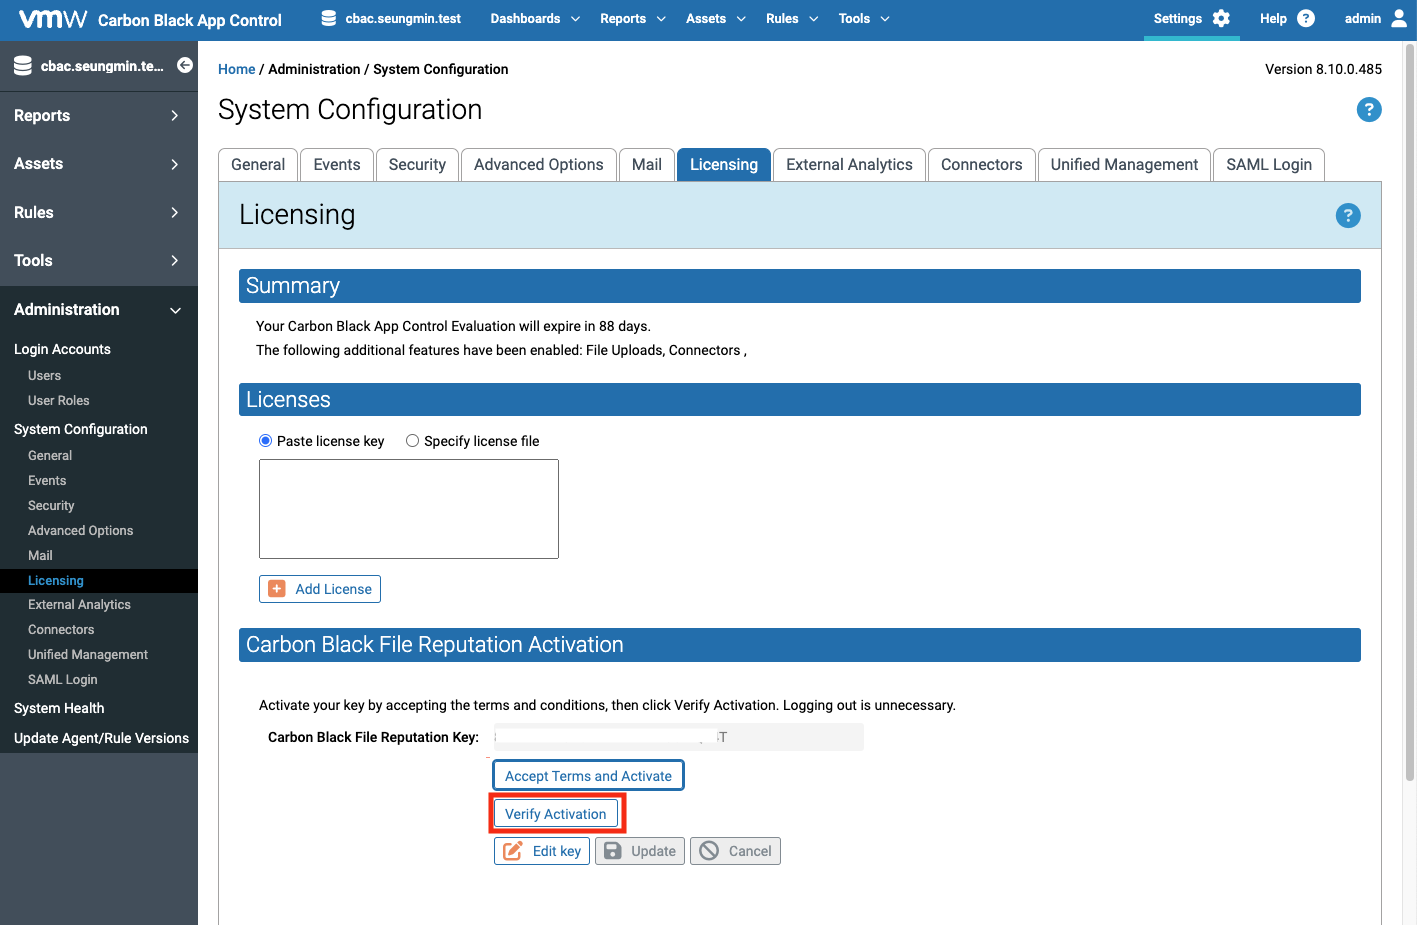Open Settings gear icon

pyautogui.click(x=1221, y=18)
